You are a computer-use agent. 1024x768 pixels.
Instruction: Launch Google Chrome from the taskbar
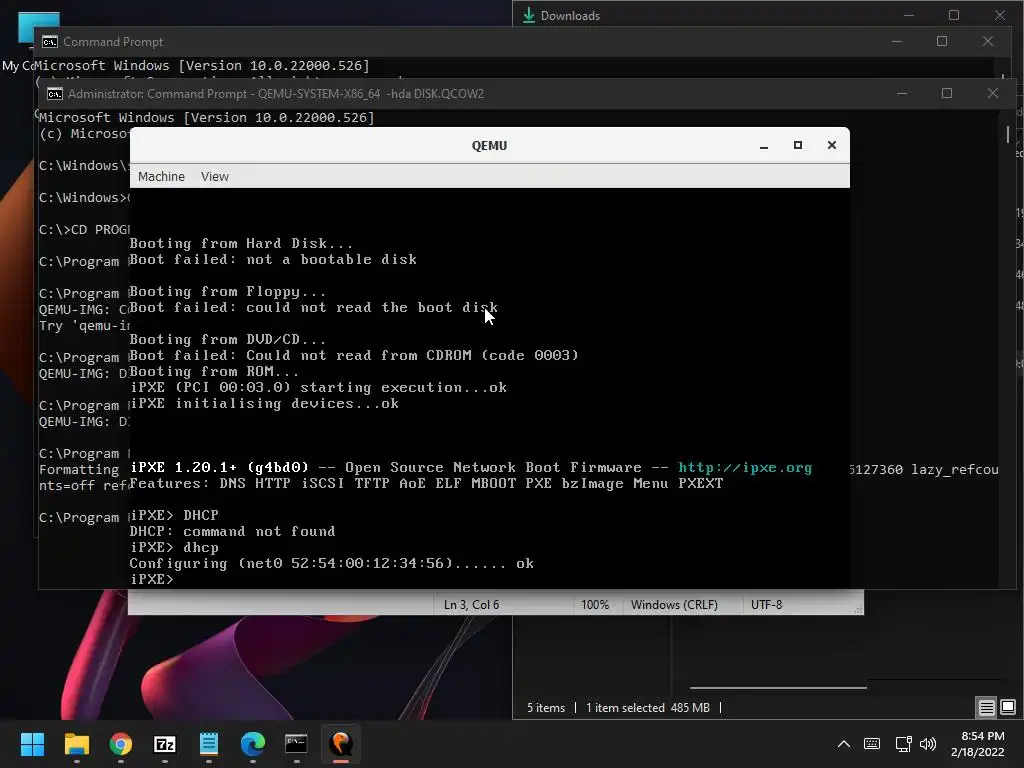pos(121,744)
